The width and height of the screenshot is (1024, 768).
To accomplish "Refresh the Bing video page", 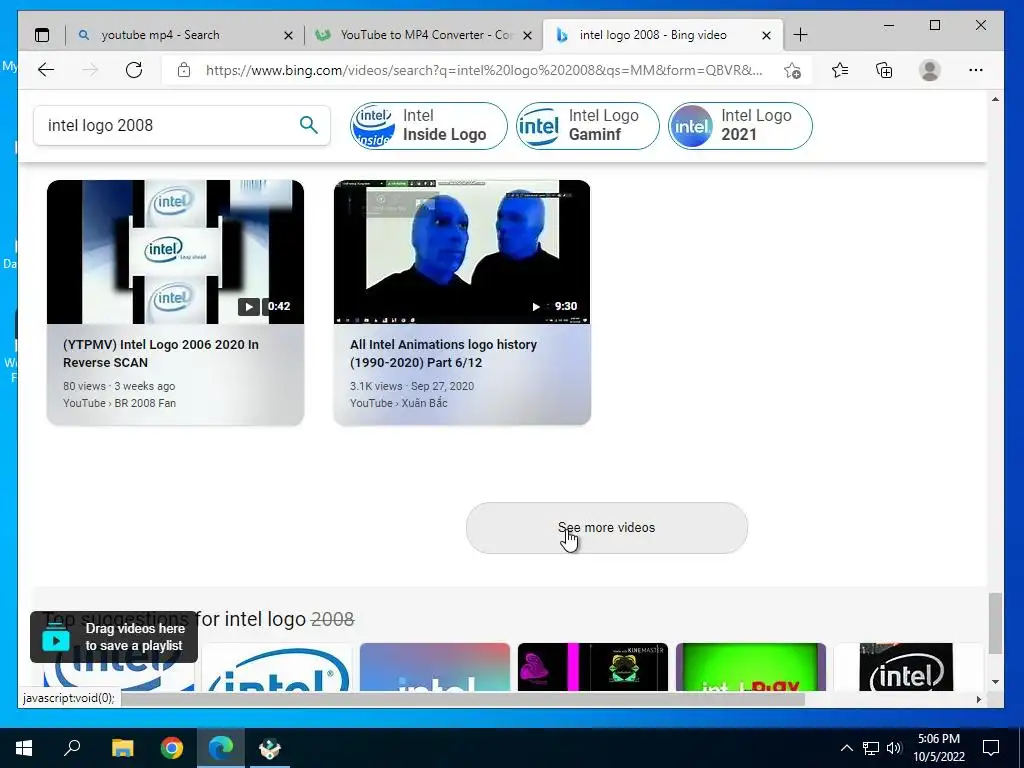I will (x=134, y=70).
